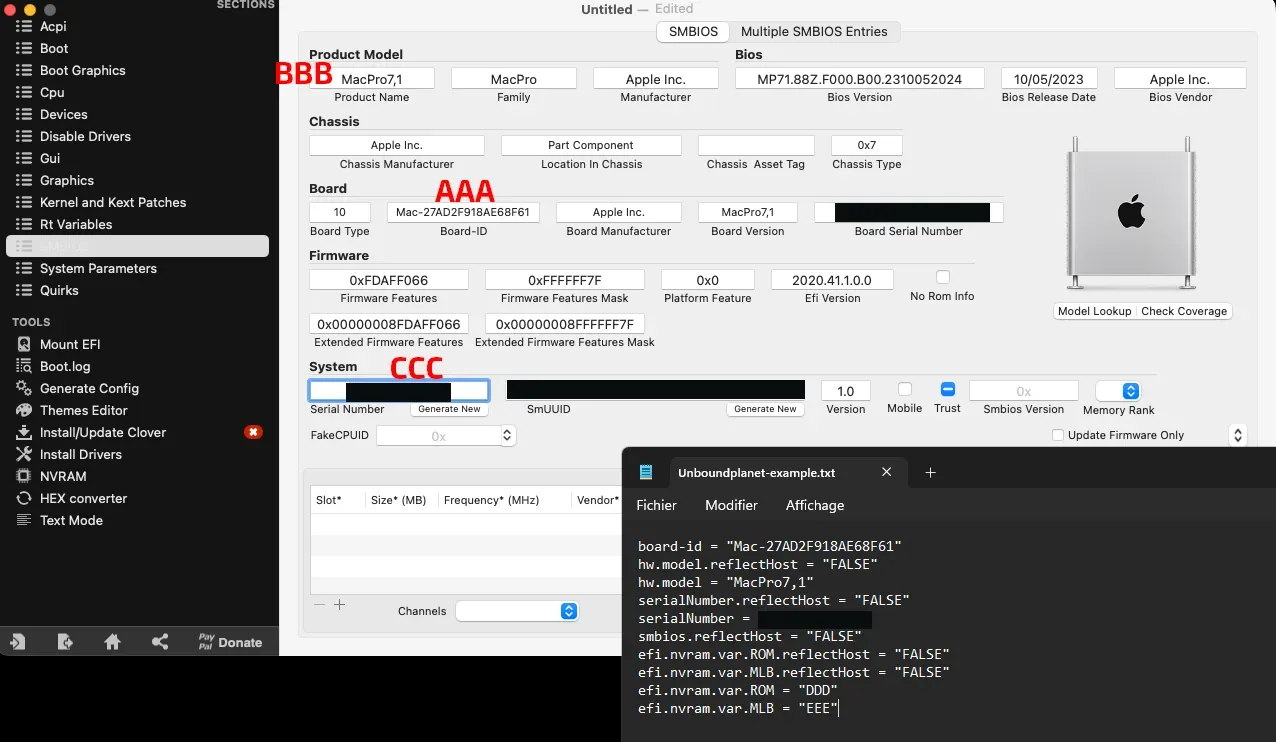Open the Mount EFI tool

70,344
